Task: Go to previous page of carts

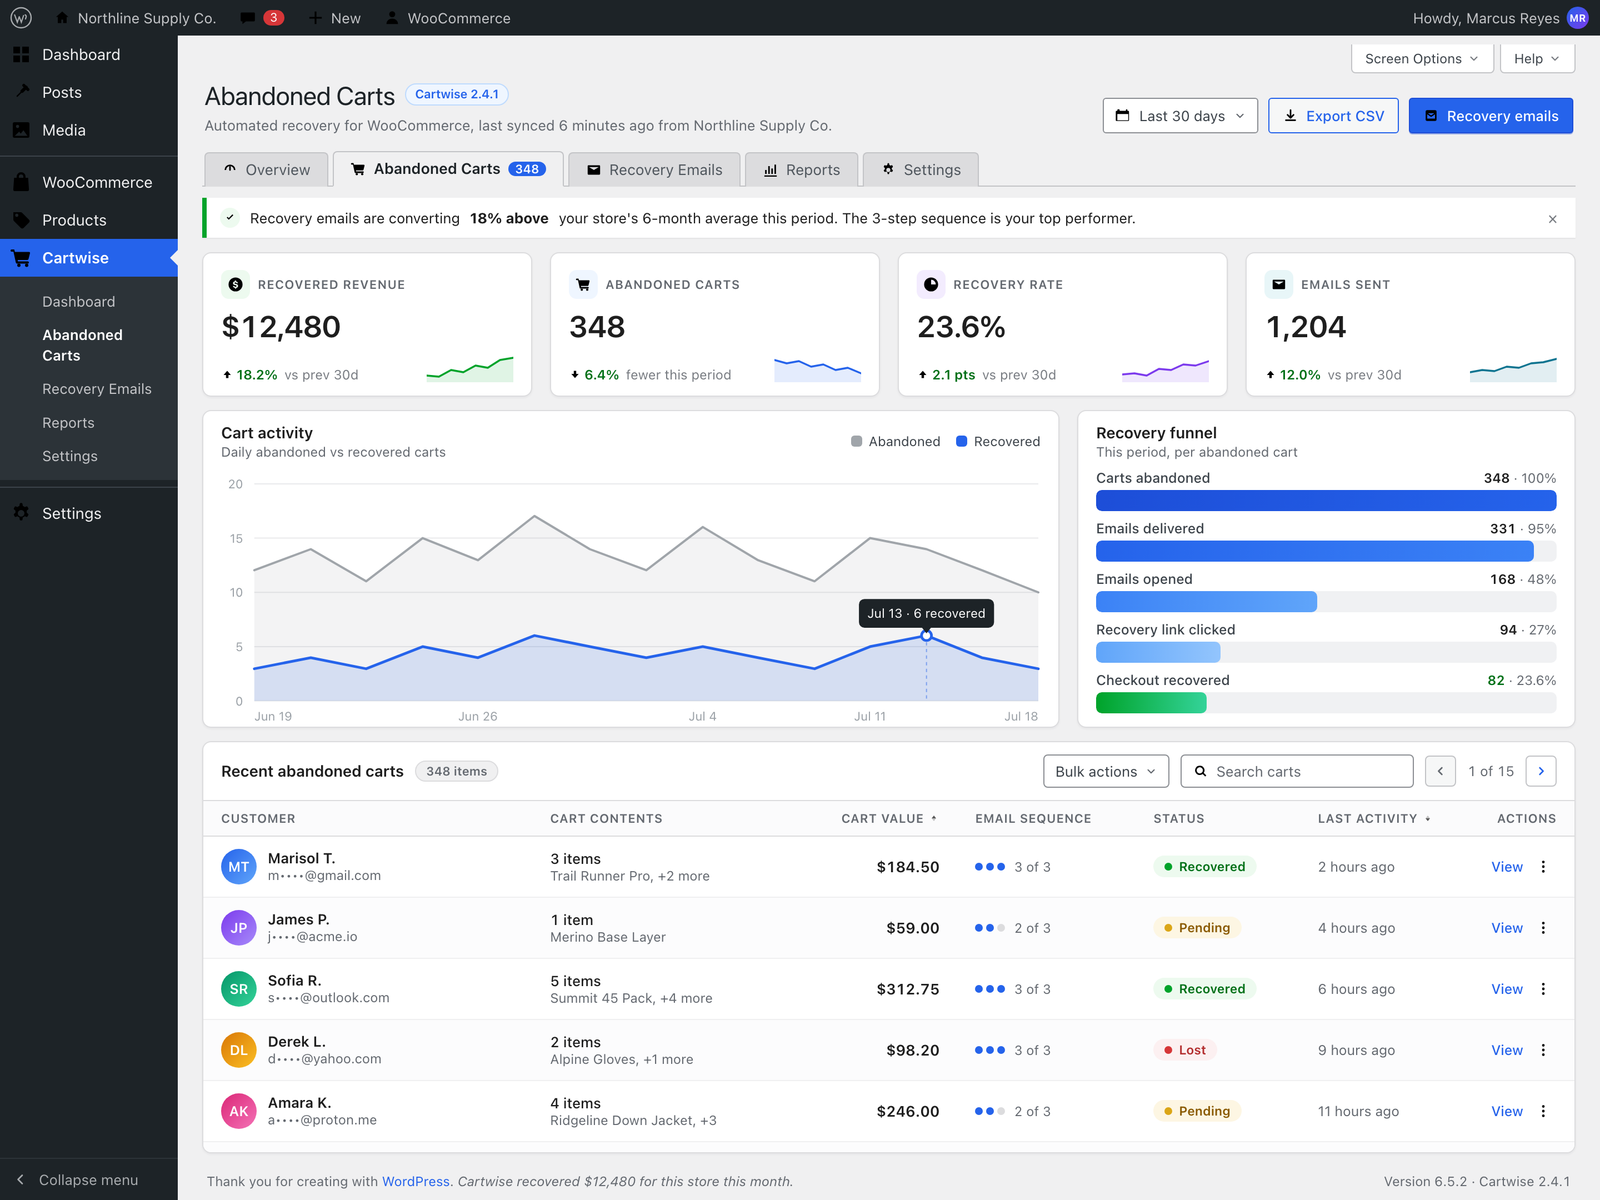Action: (x=1440, y=771)
